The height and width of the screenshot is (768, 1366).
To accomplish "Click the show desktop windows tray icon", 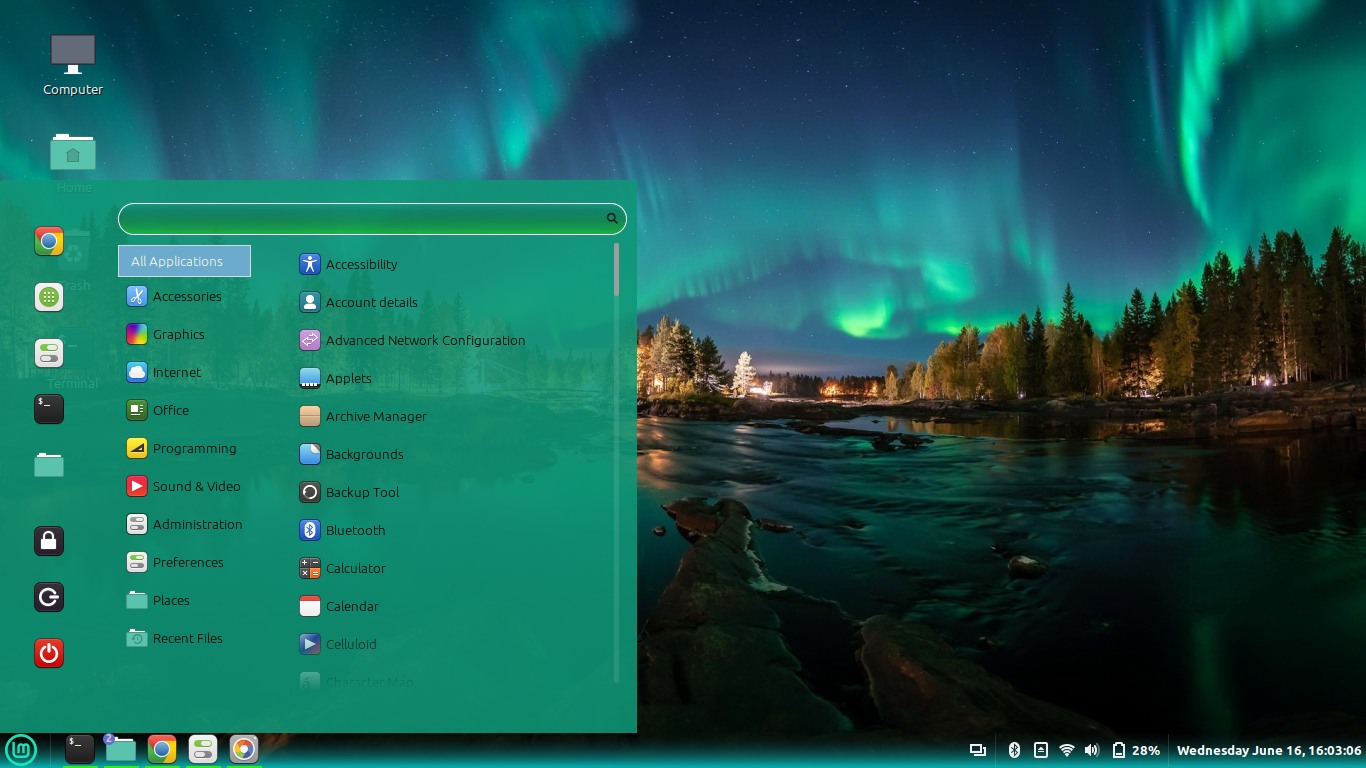I will click(x=978, y=750).
